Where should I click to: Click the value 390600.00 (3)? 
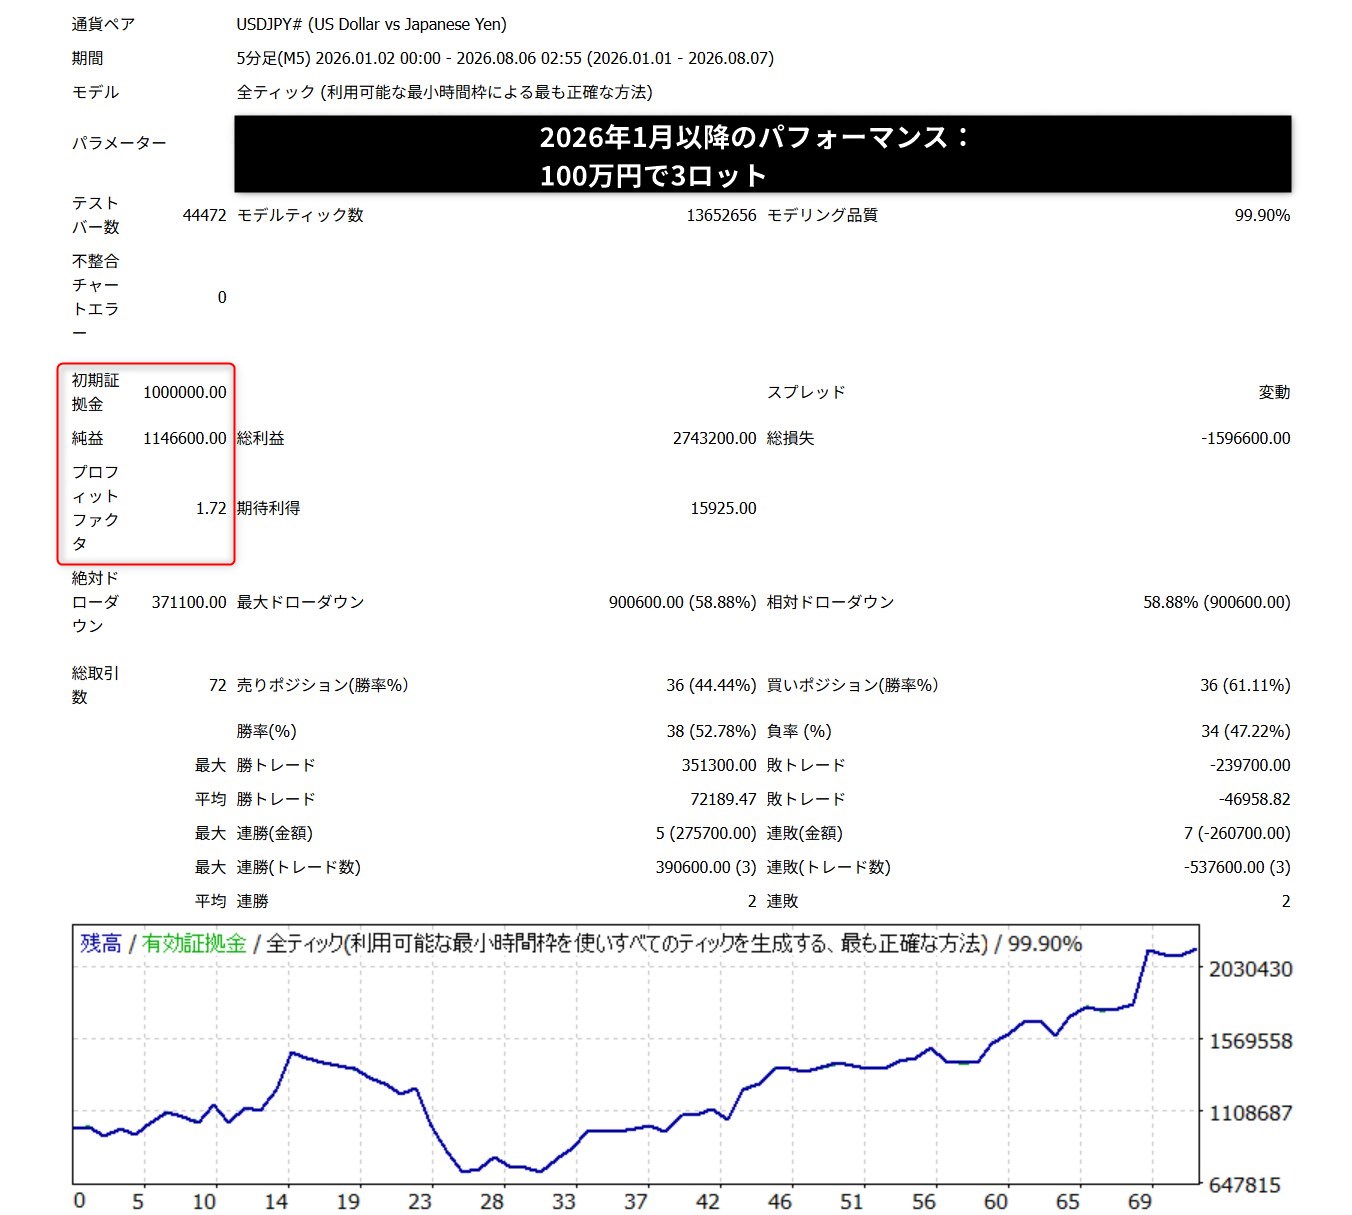pyautogui.click(x=706, y=867)
